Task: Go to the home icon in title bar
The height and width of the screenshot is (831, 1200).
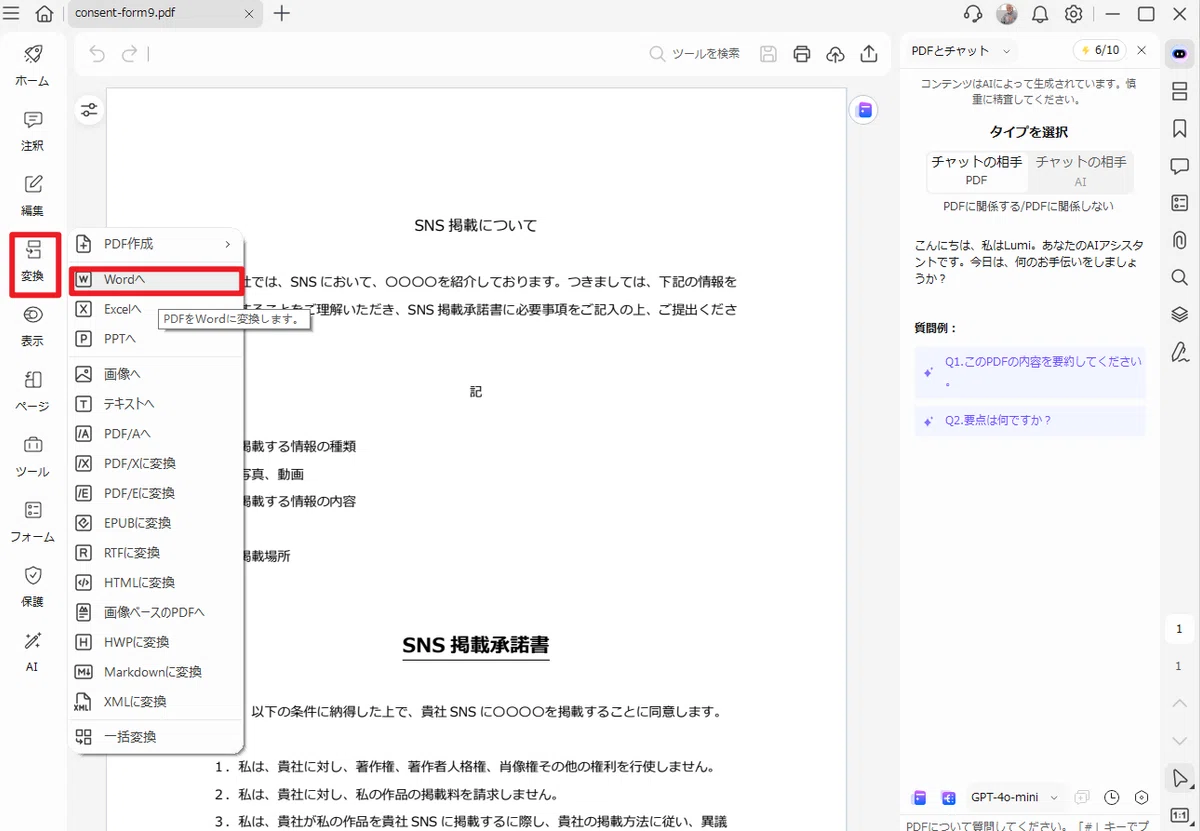Action: [44, 14]
